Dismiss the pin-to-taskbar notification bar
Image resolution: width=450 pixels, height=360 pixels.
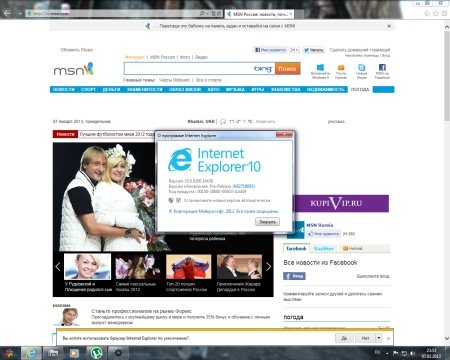[389, 26]
